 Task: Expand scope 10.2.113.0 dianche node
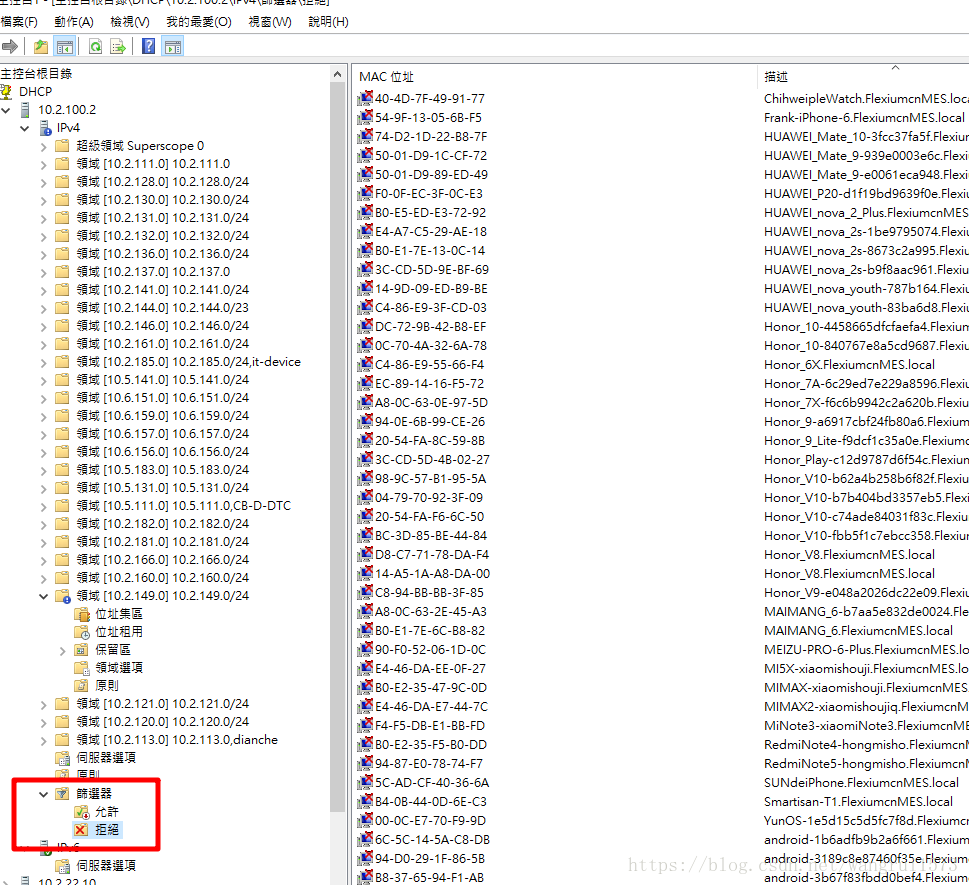[43, 741]
